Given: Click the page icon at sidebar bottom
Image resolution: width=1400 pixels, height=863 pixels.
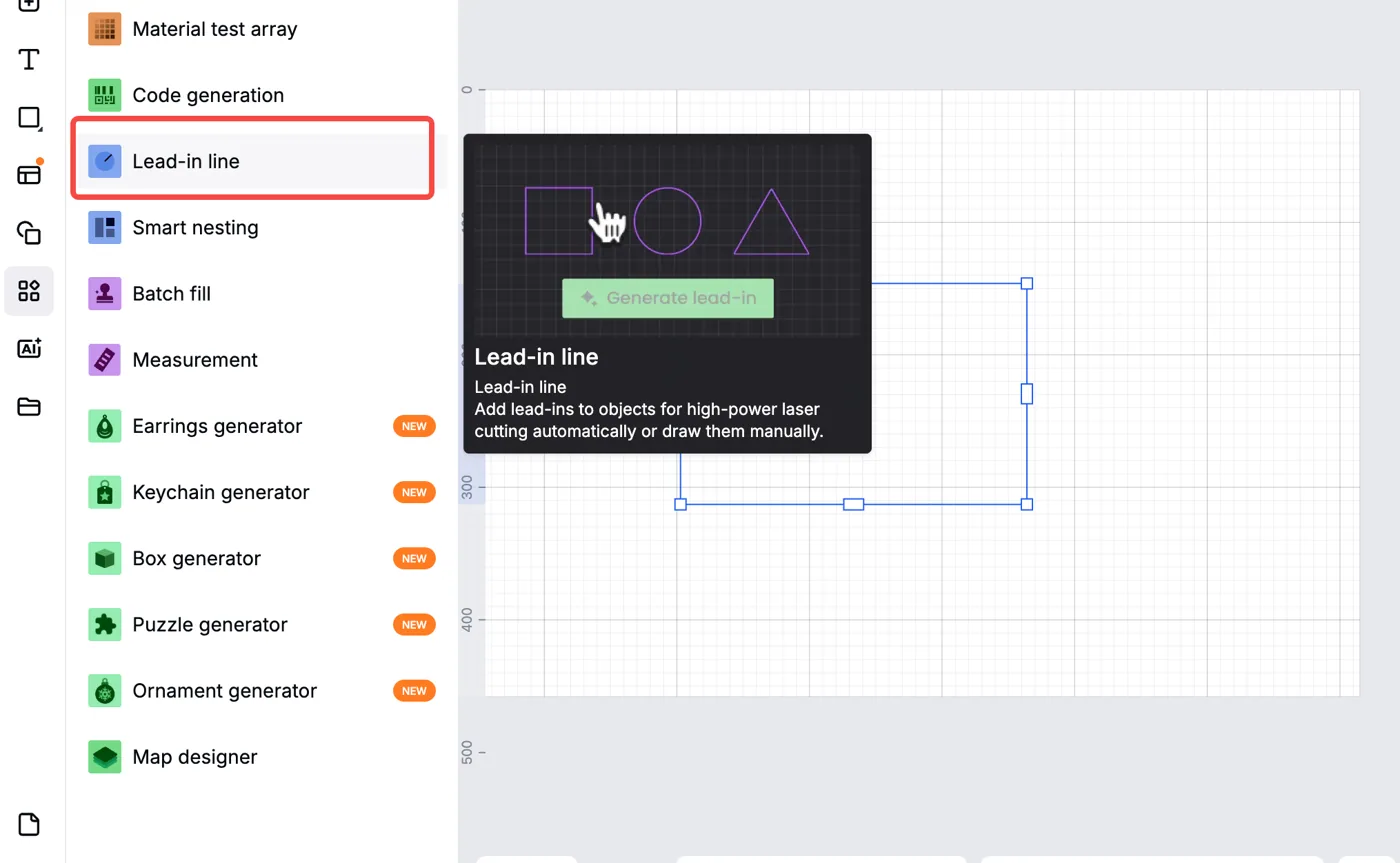Looking at the screenshot, I should [29, 825].
